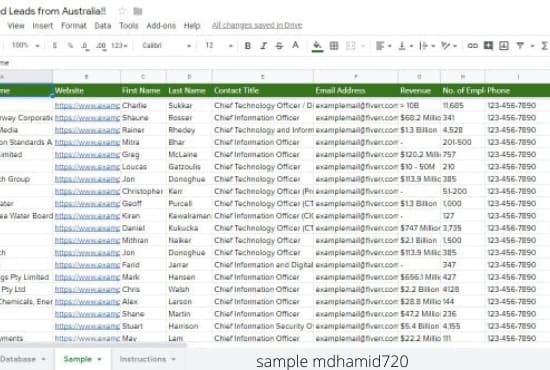550x370 pixels.
Task: Select the Email Address header cell
Action: 356,90
